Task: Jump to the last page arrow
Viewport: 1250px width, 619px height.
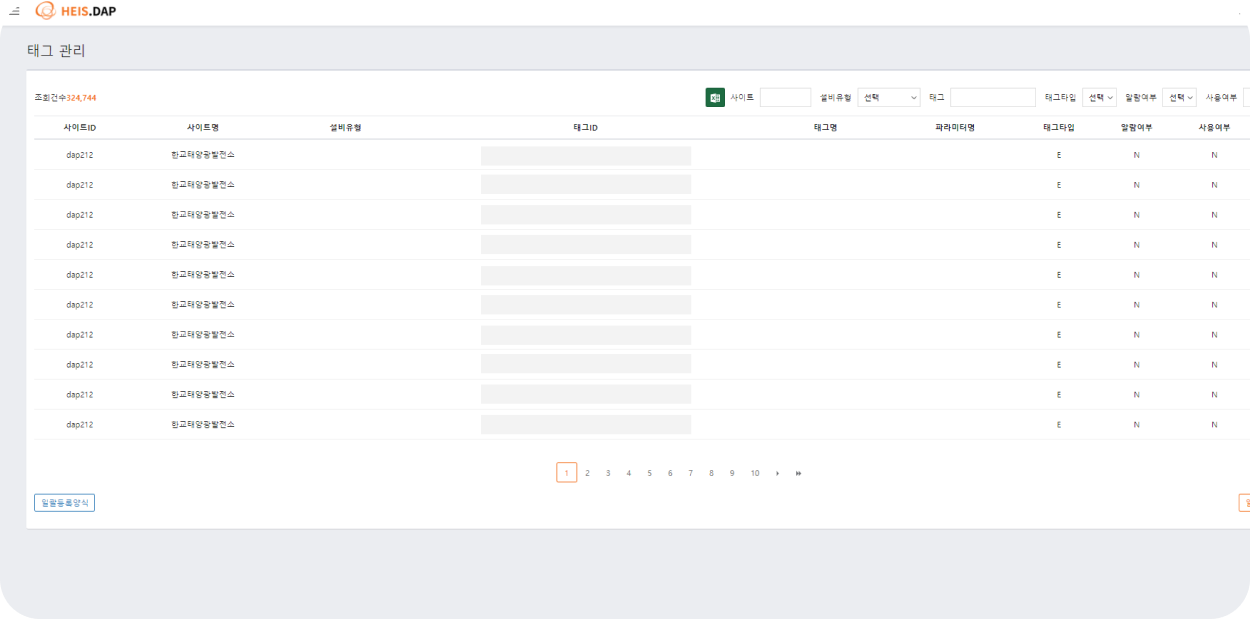Action: point(798,473)
